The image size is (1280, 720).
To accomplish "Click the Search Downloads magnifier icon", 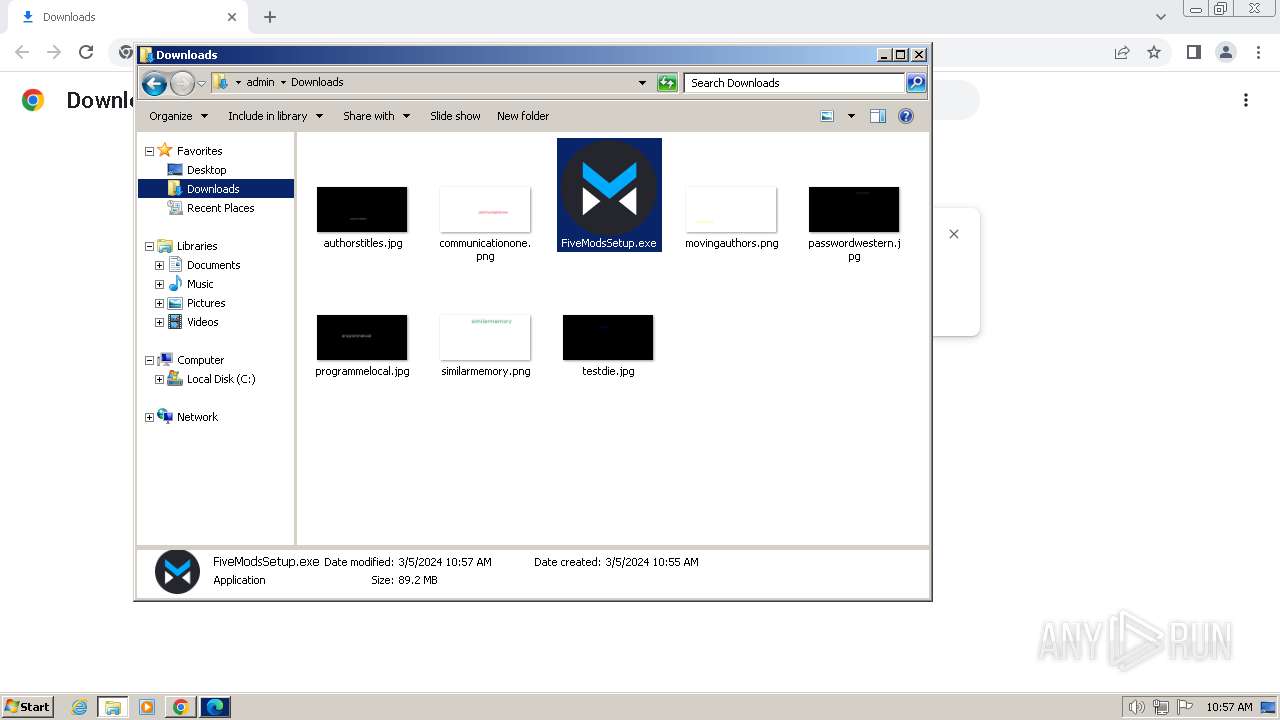I will point(916,83).
